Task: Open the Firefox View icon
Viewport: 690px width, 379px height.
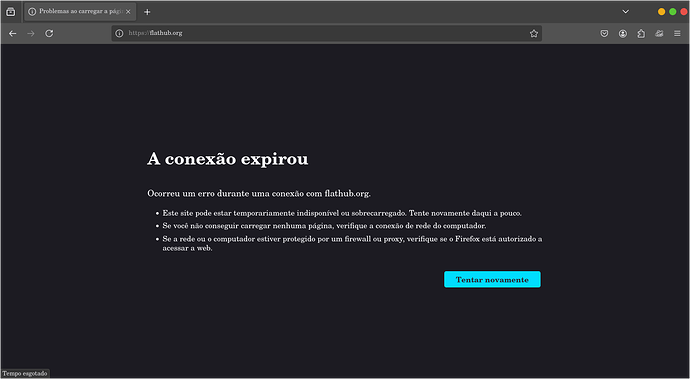Action: 11,12
